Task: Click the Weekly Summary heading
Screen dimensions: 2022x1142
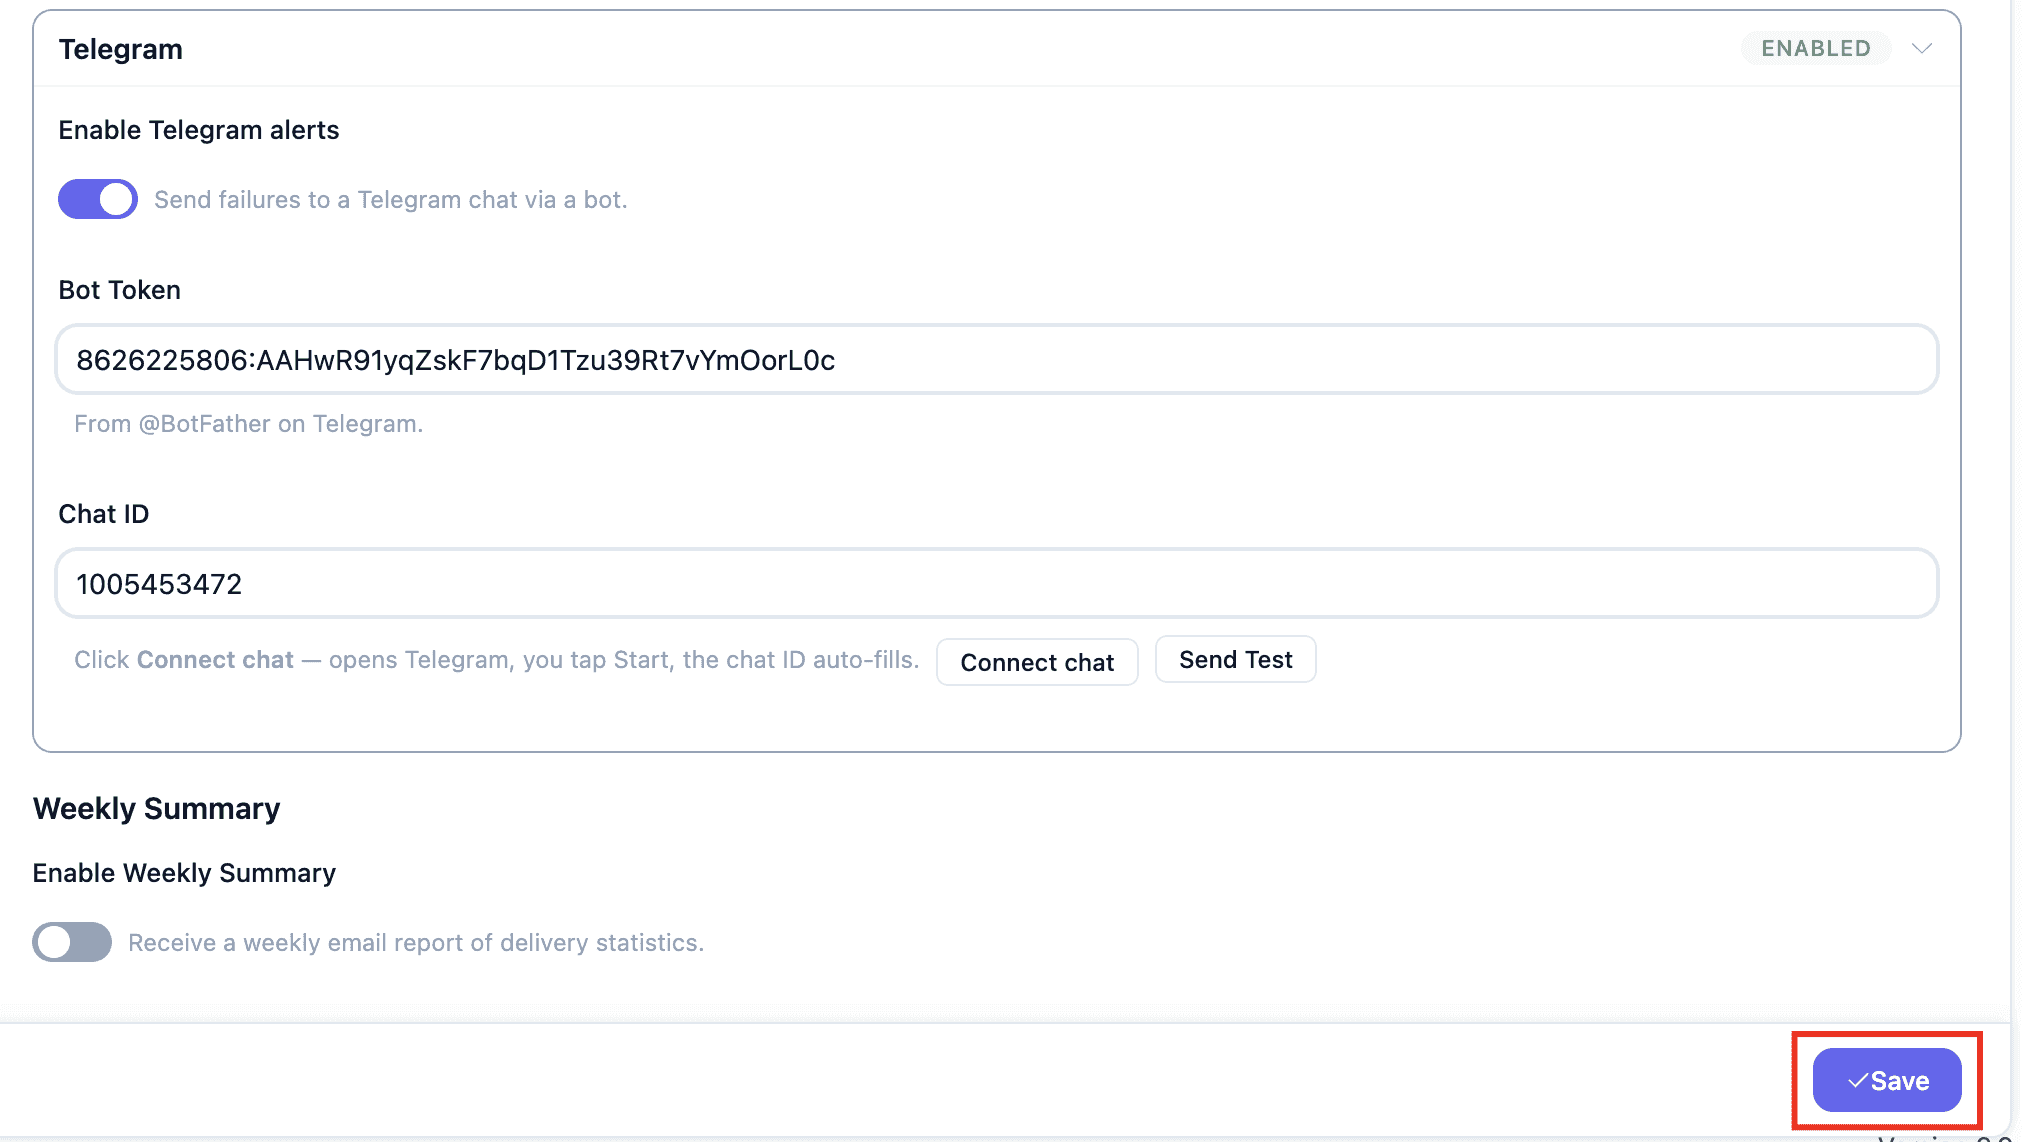Action: 157,808
